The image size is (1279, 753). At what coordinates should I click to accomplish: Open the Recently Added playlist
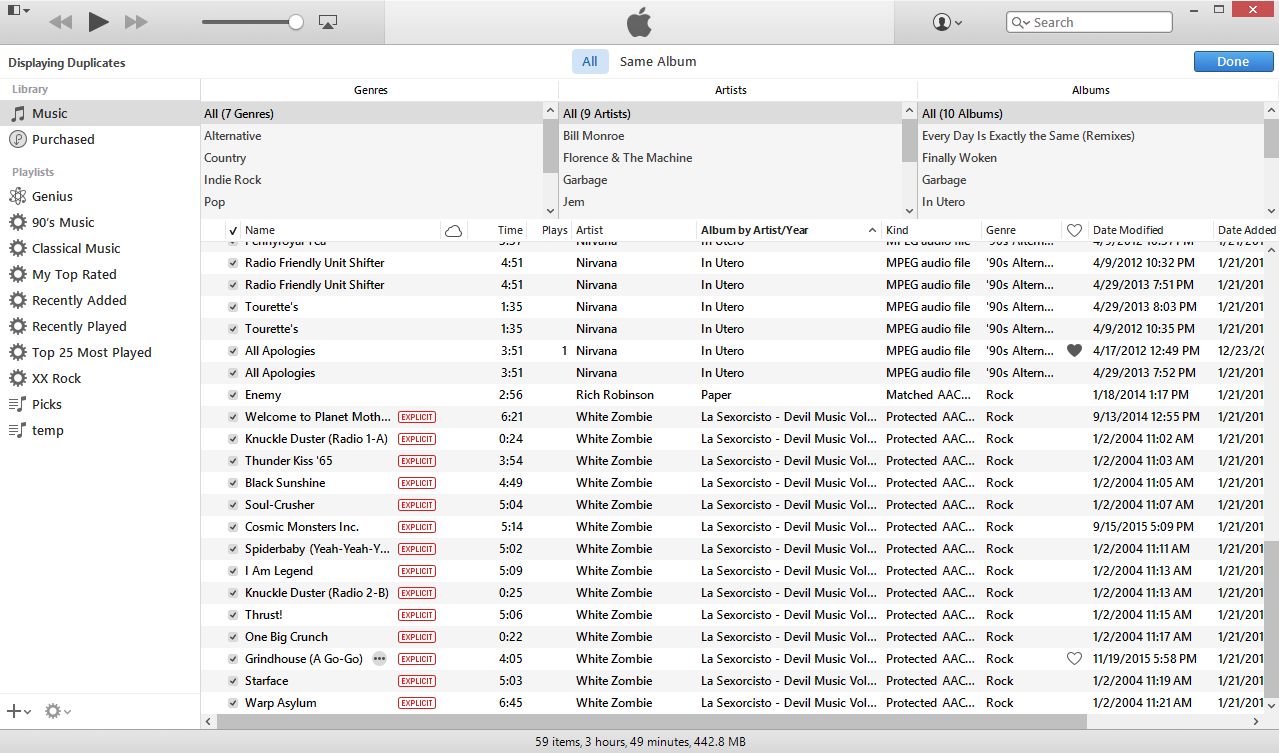pos(100,301)
